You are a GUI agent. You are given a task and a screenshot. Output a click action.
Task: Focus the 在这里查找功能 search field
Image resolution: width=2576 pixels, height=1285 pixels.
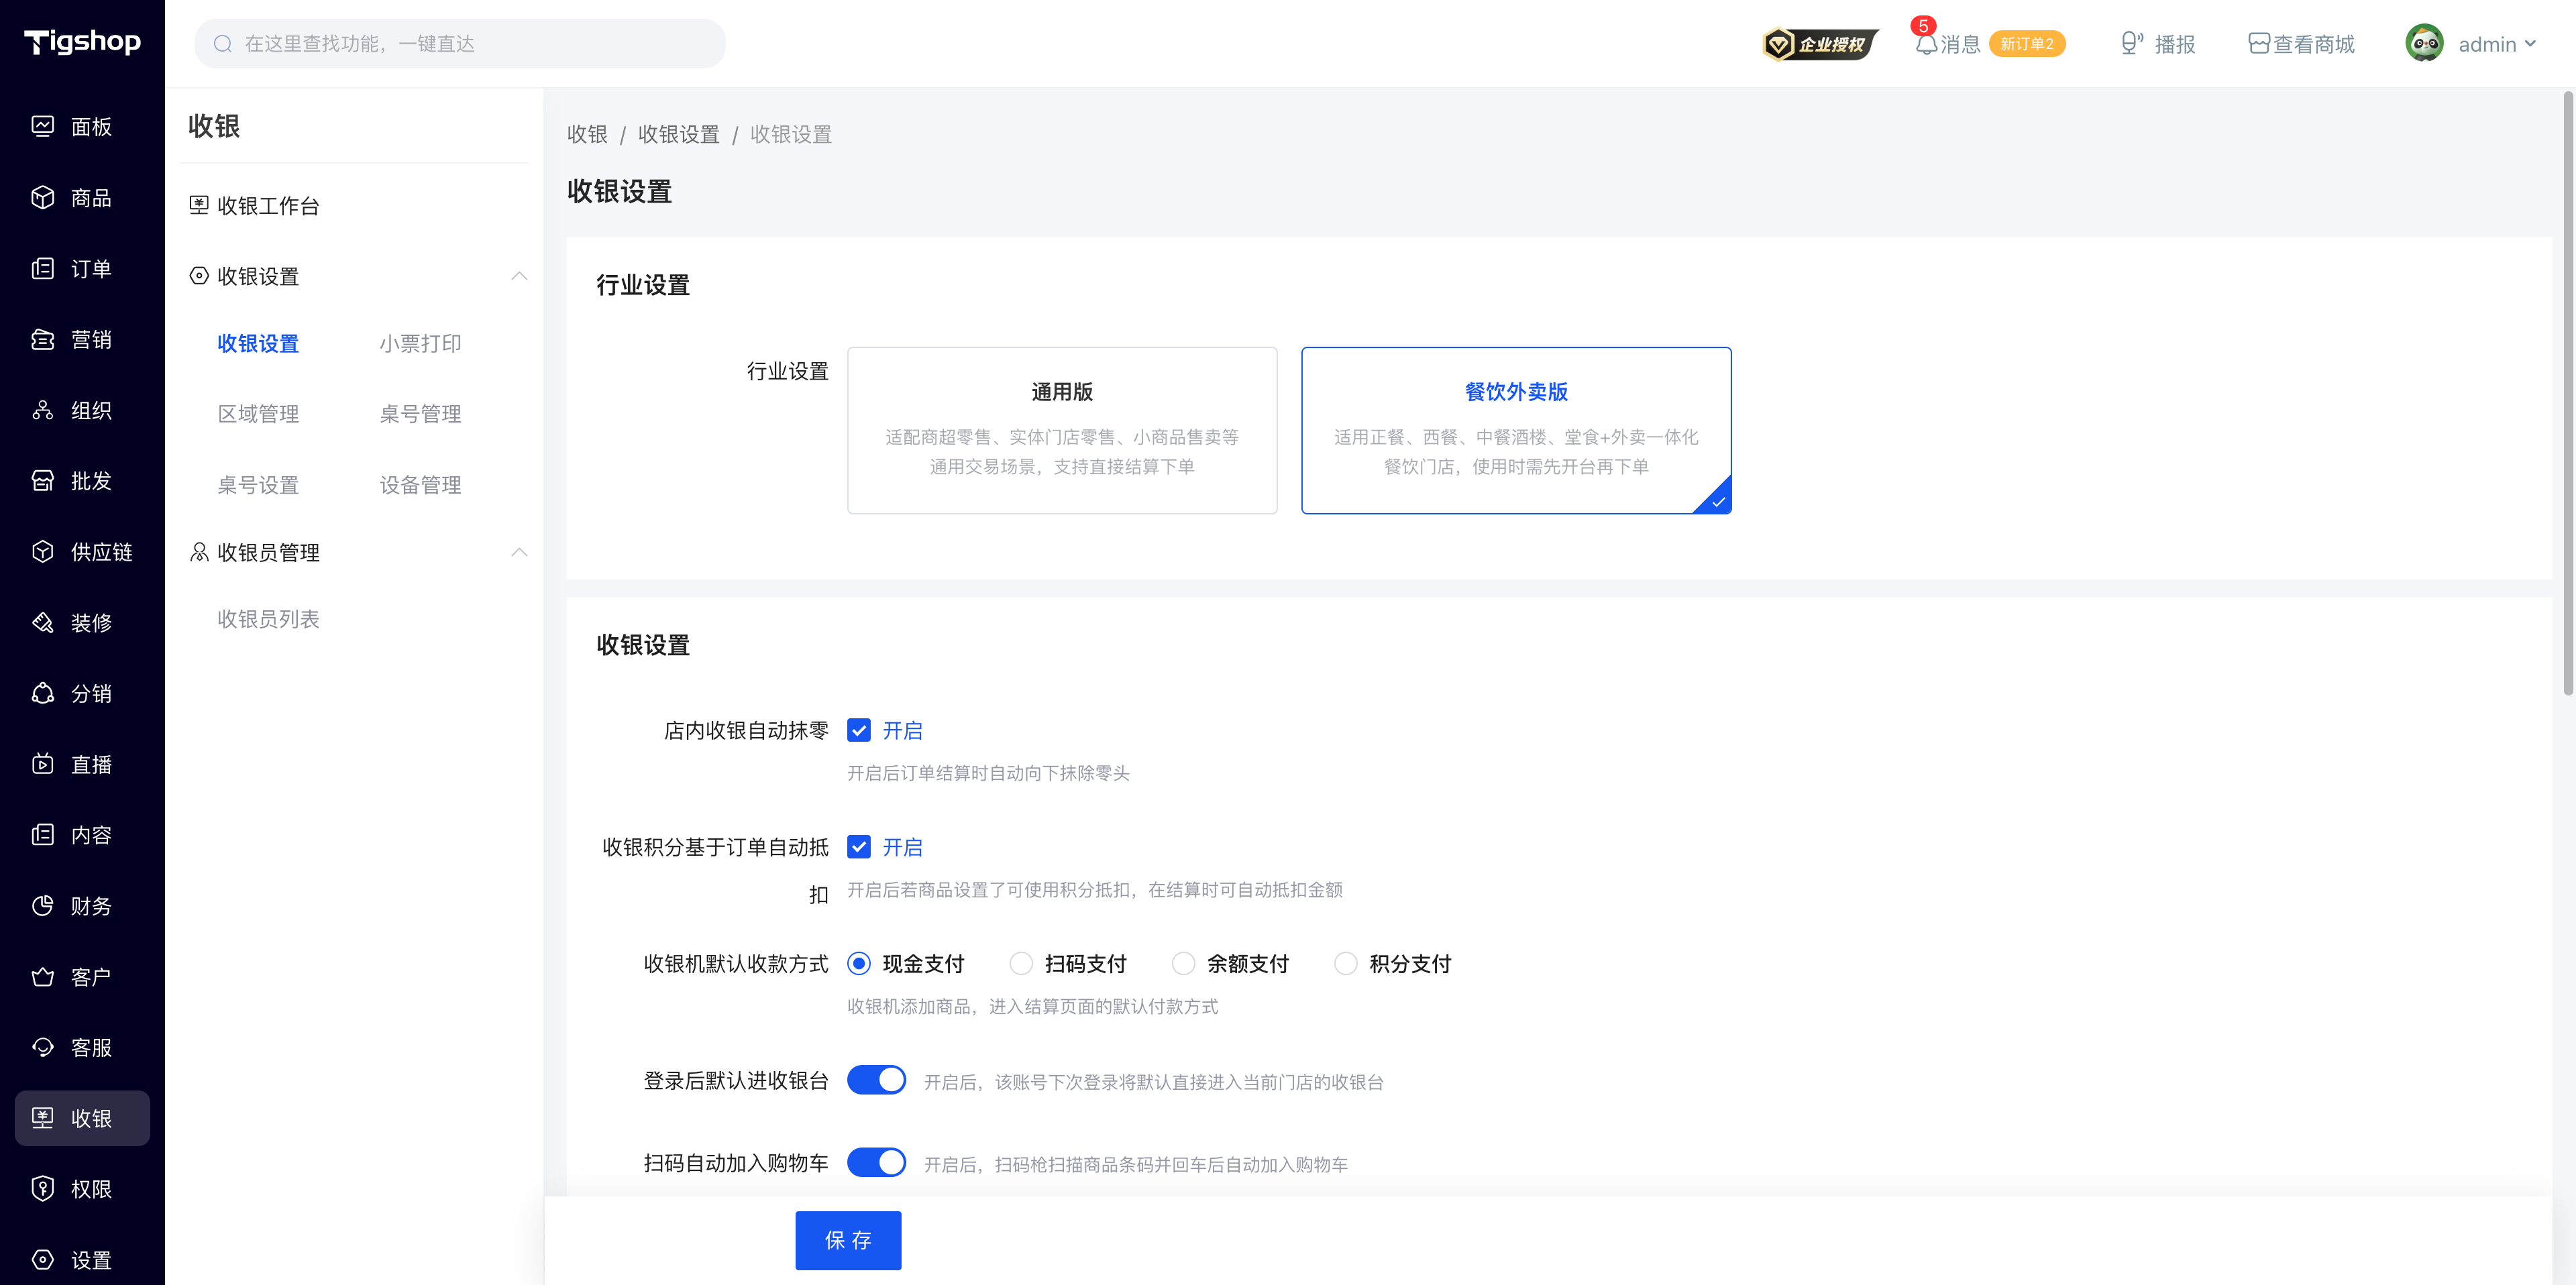click(x=460, y=44)
